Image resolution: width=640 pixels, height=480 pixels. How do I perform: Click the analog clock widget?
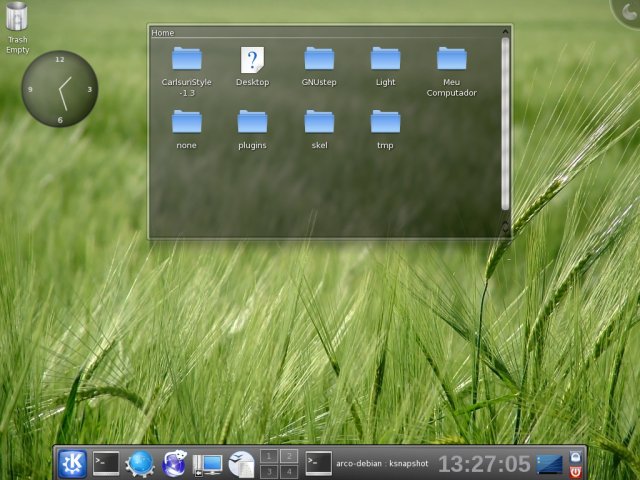(x=60, y=89)
